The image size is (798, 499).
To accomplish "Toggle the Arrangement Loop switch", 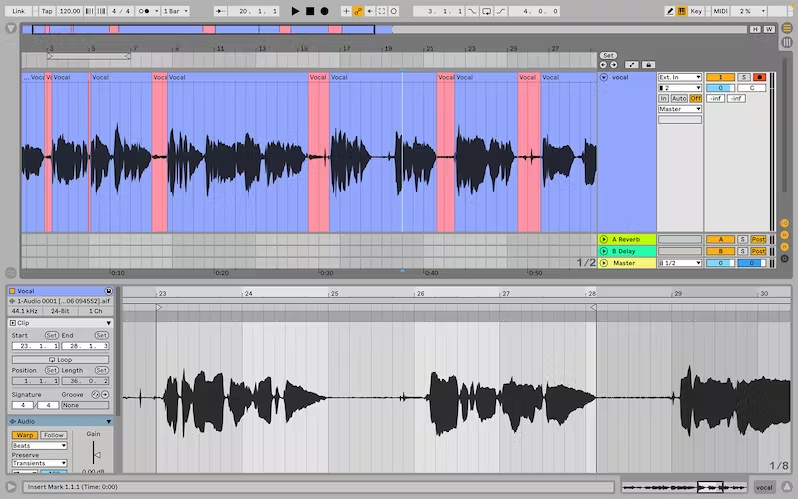I will [487, 11].
